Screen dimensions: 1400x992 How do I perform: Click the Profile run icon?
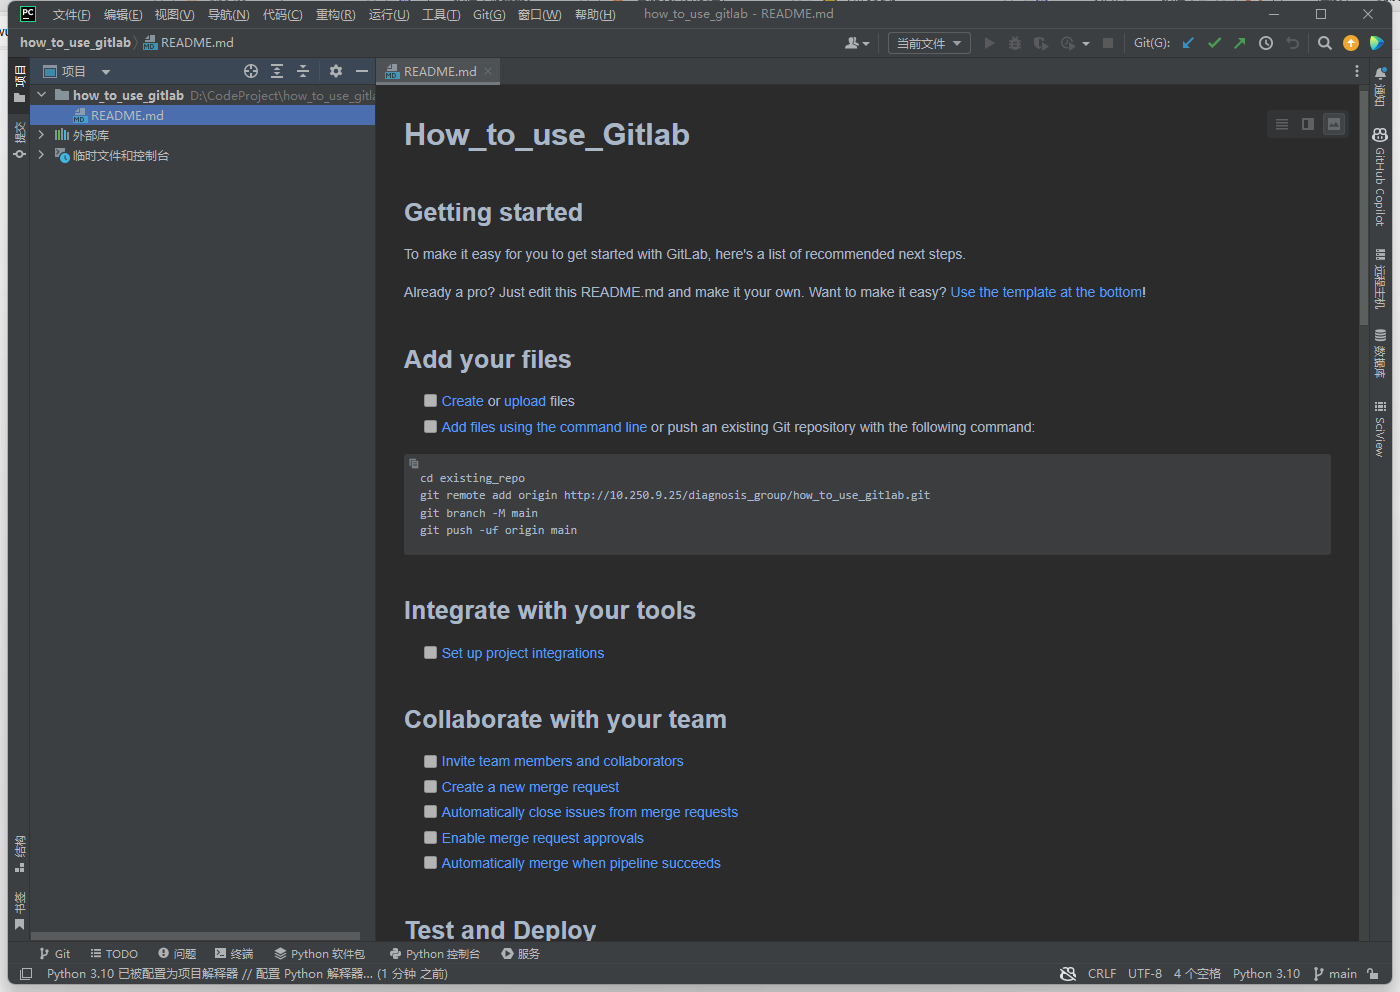[1068, 43]
